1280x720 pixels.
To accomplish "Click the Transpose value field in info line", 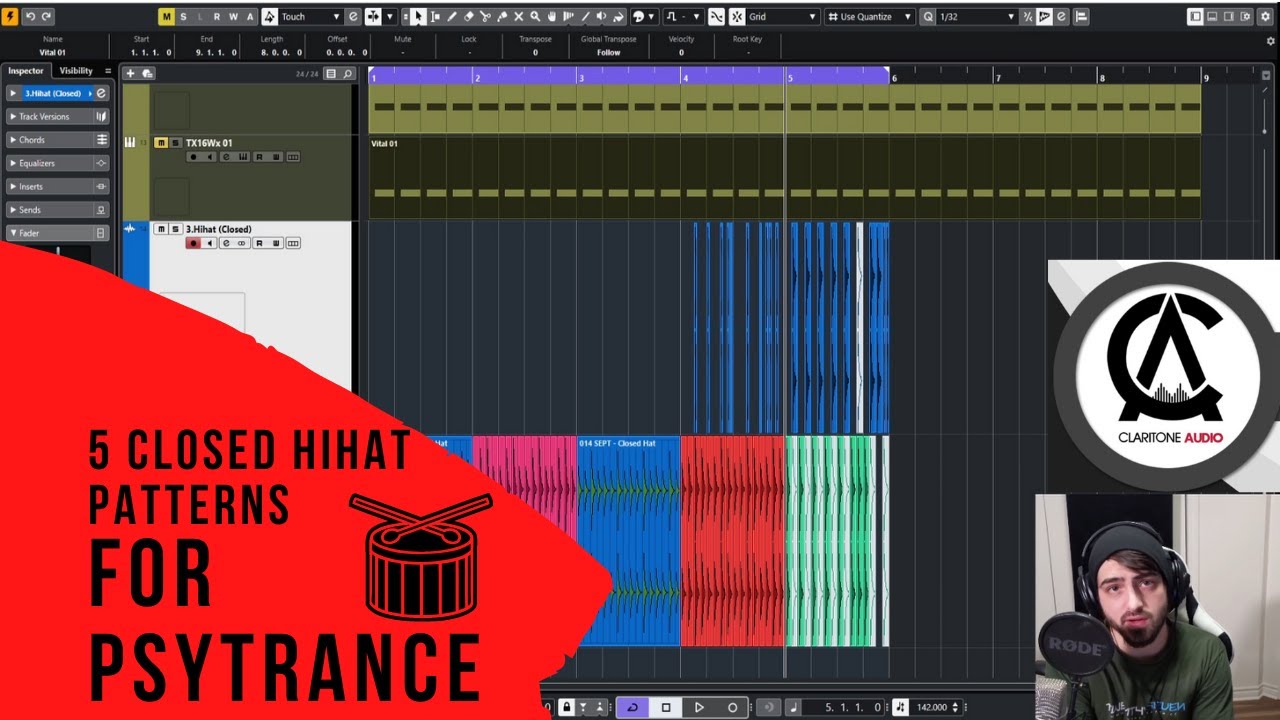I will (x=535, y=53).
